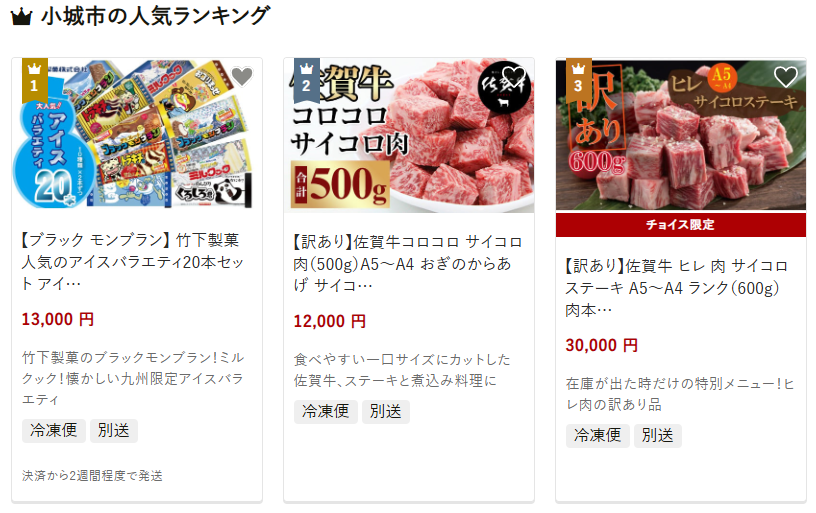The image size is (816, 513).
Task: Click the crown icon beside ranking heading
Action: (x=21, y=17)
